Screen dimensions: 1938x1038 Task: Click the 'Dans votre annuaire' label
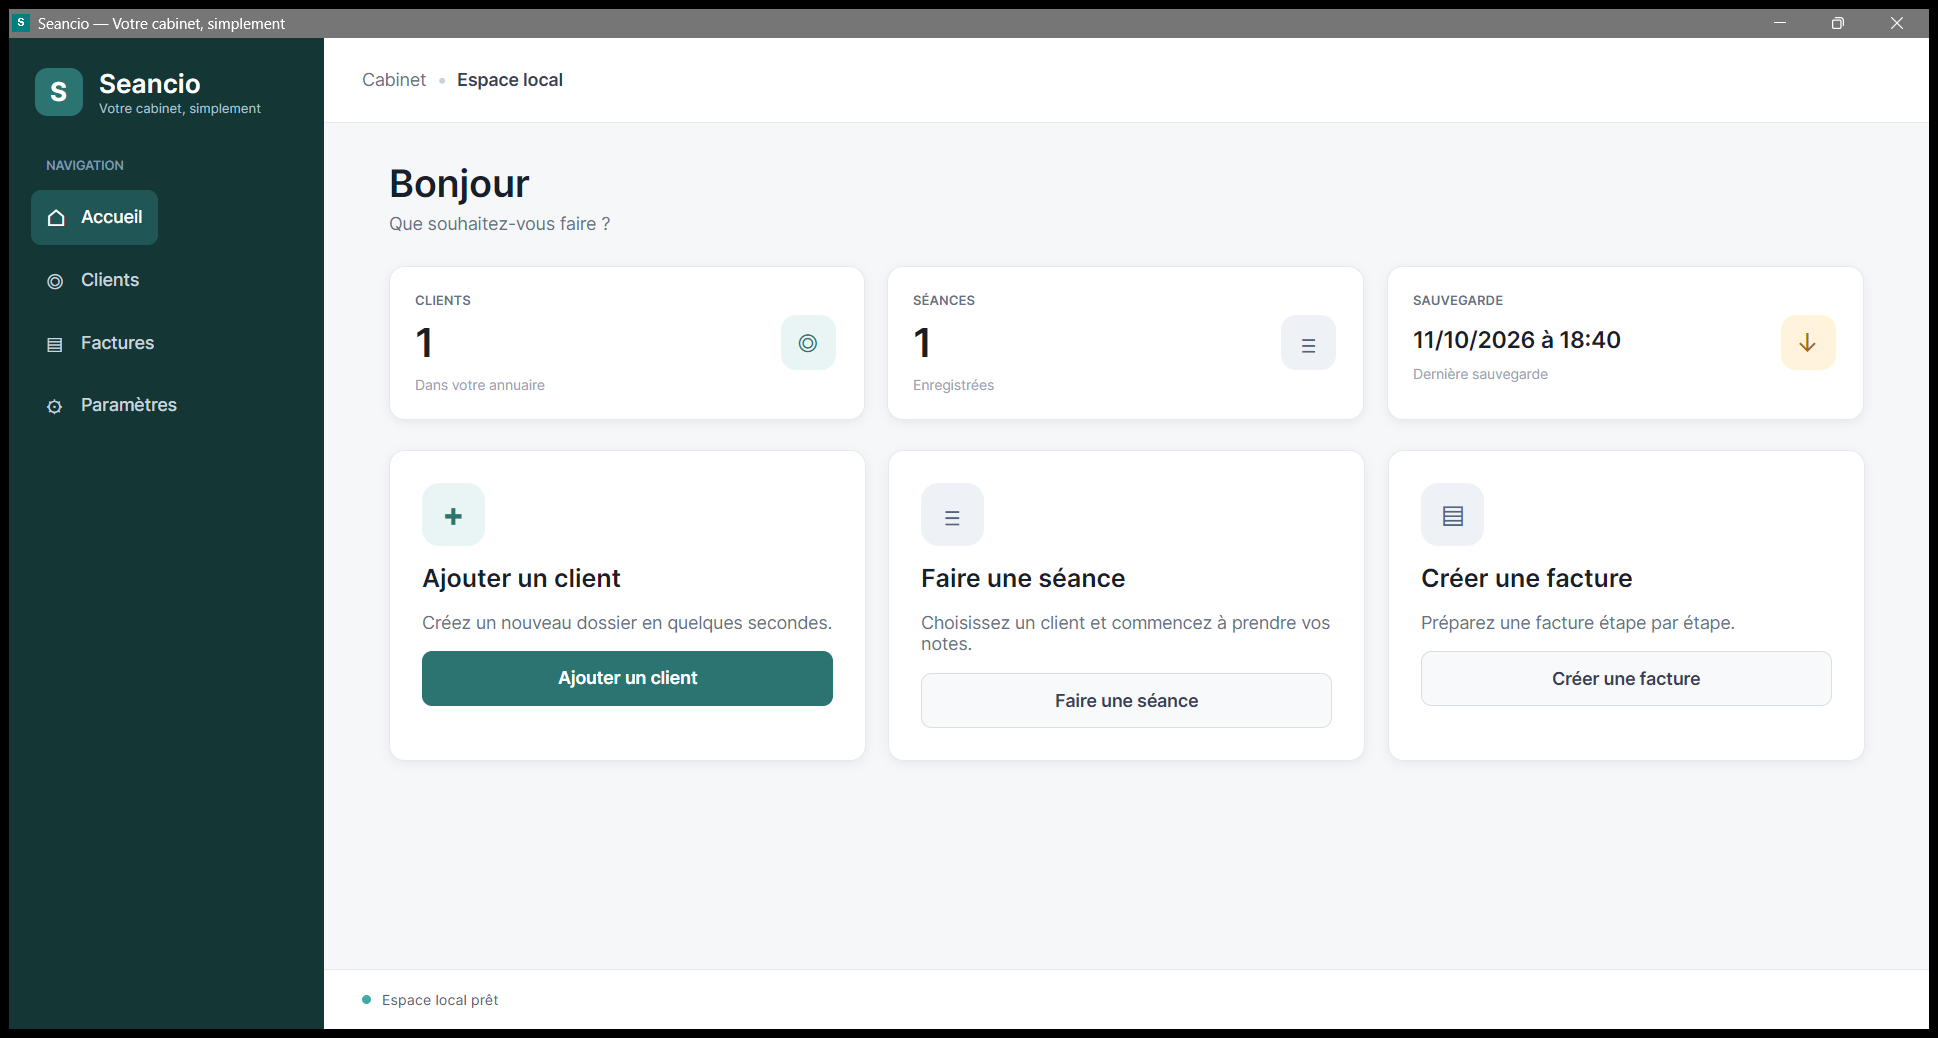click(x=480, y=385)
